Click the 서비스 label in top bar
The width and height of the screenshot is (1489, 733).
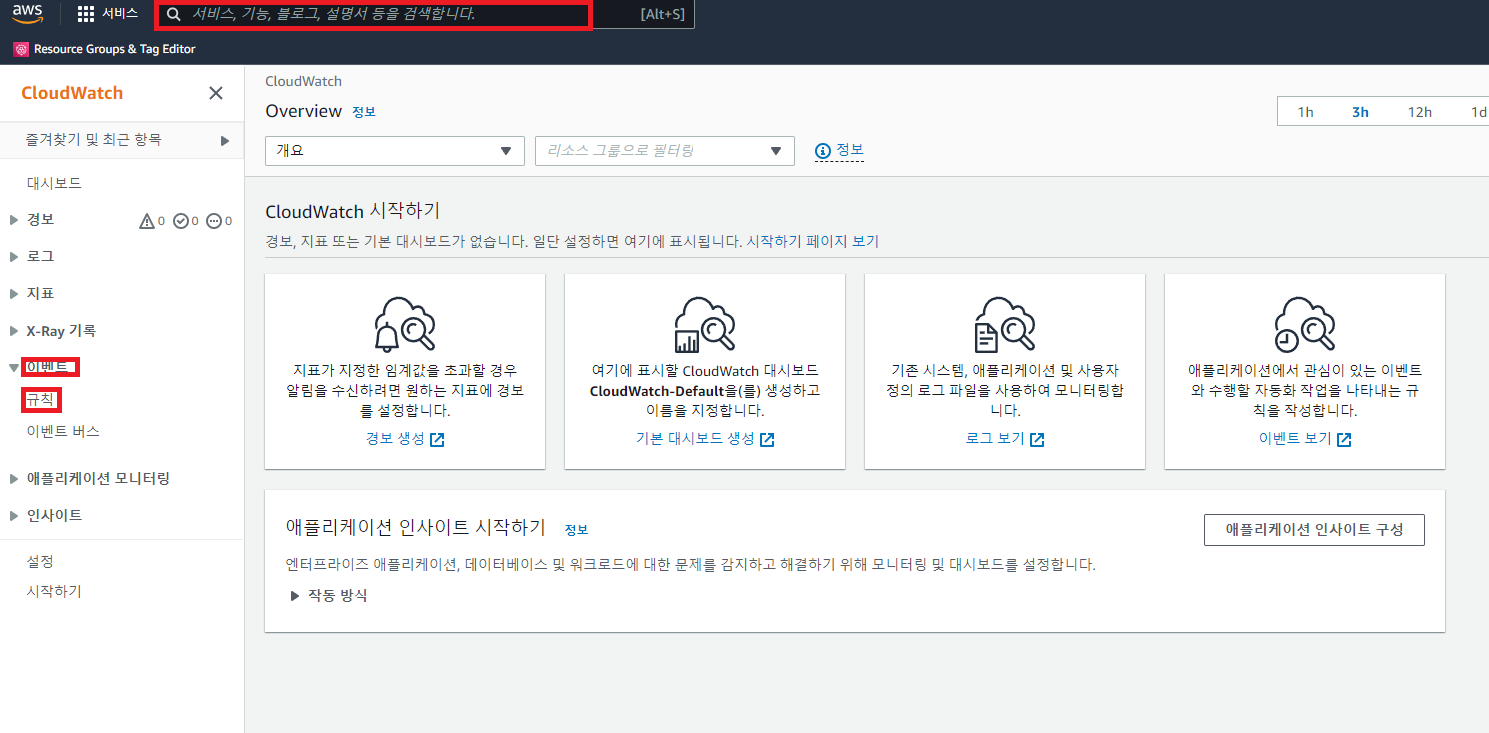tap(120, 14)
